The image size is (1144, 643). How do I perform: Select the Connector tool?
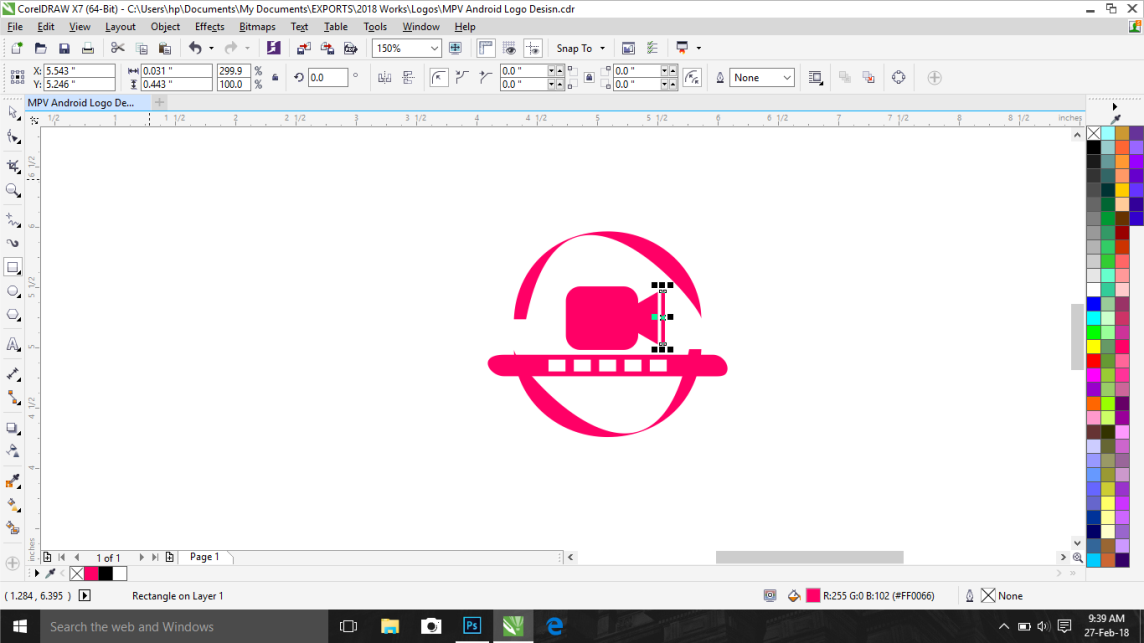click(x=12, y=398)
